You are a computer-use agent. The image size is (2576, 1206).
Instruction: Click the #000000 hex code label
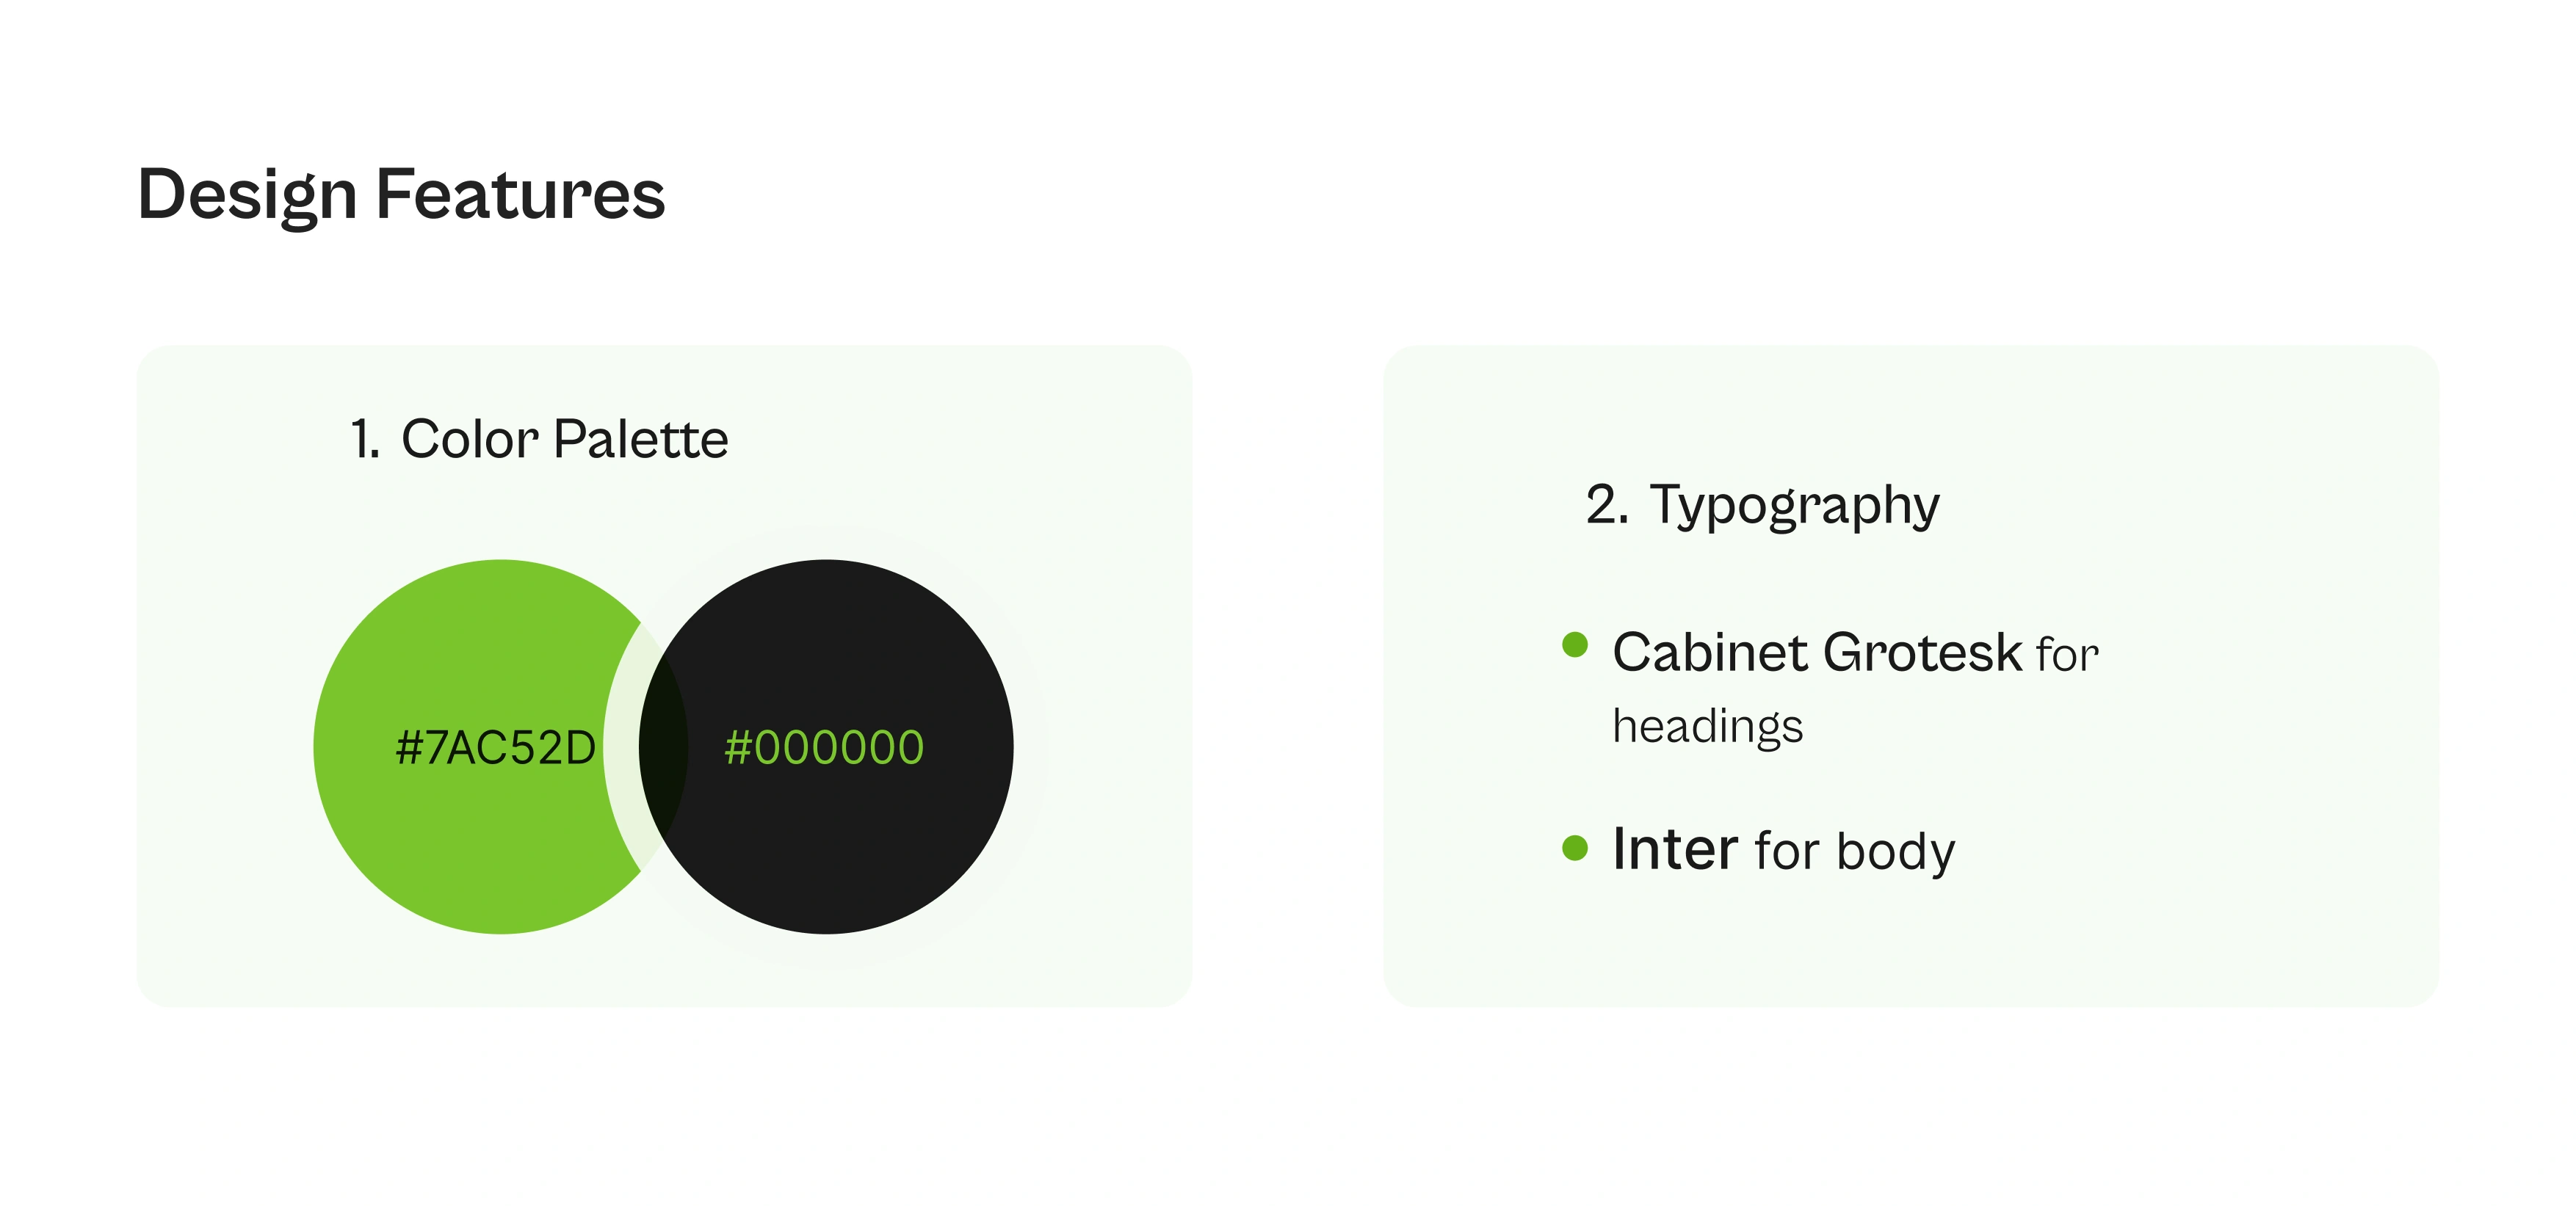point(824,748)
